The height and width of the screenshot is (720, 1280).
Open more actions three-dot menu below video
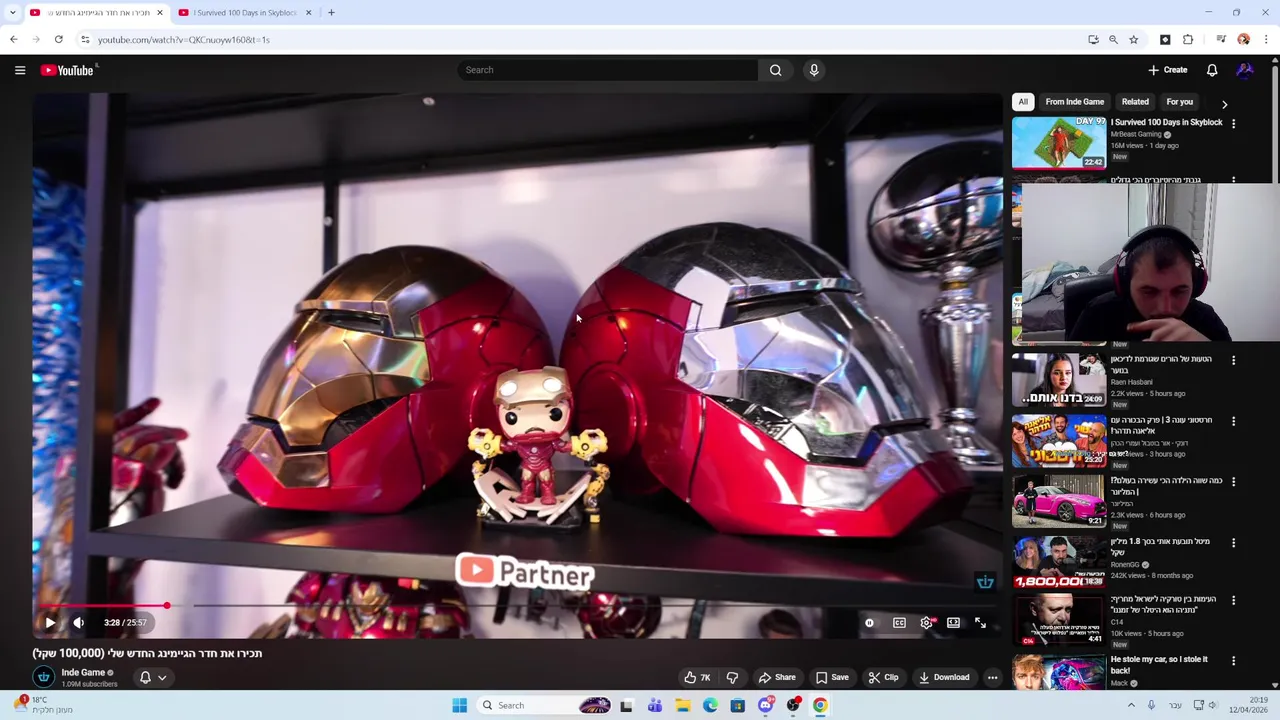pyautogui.click(x=992, y=677)
